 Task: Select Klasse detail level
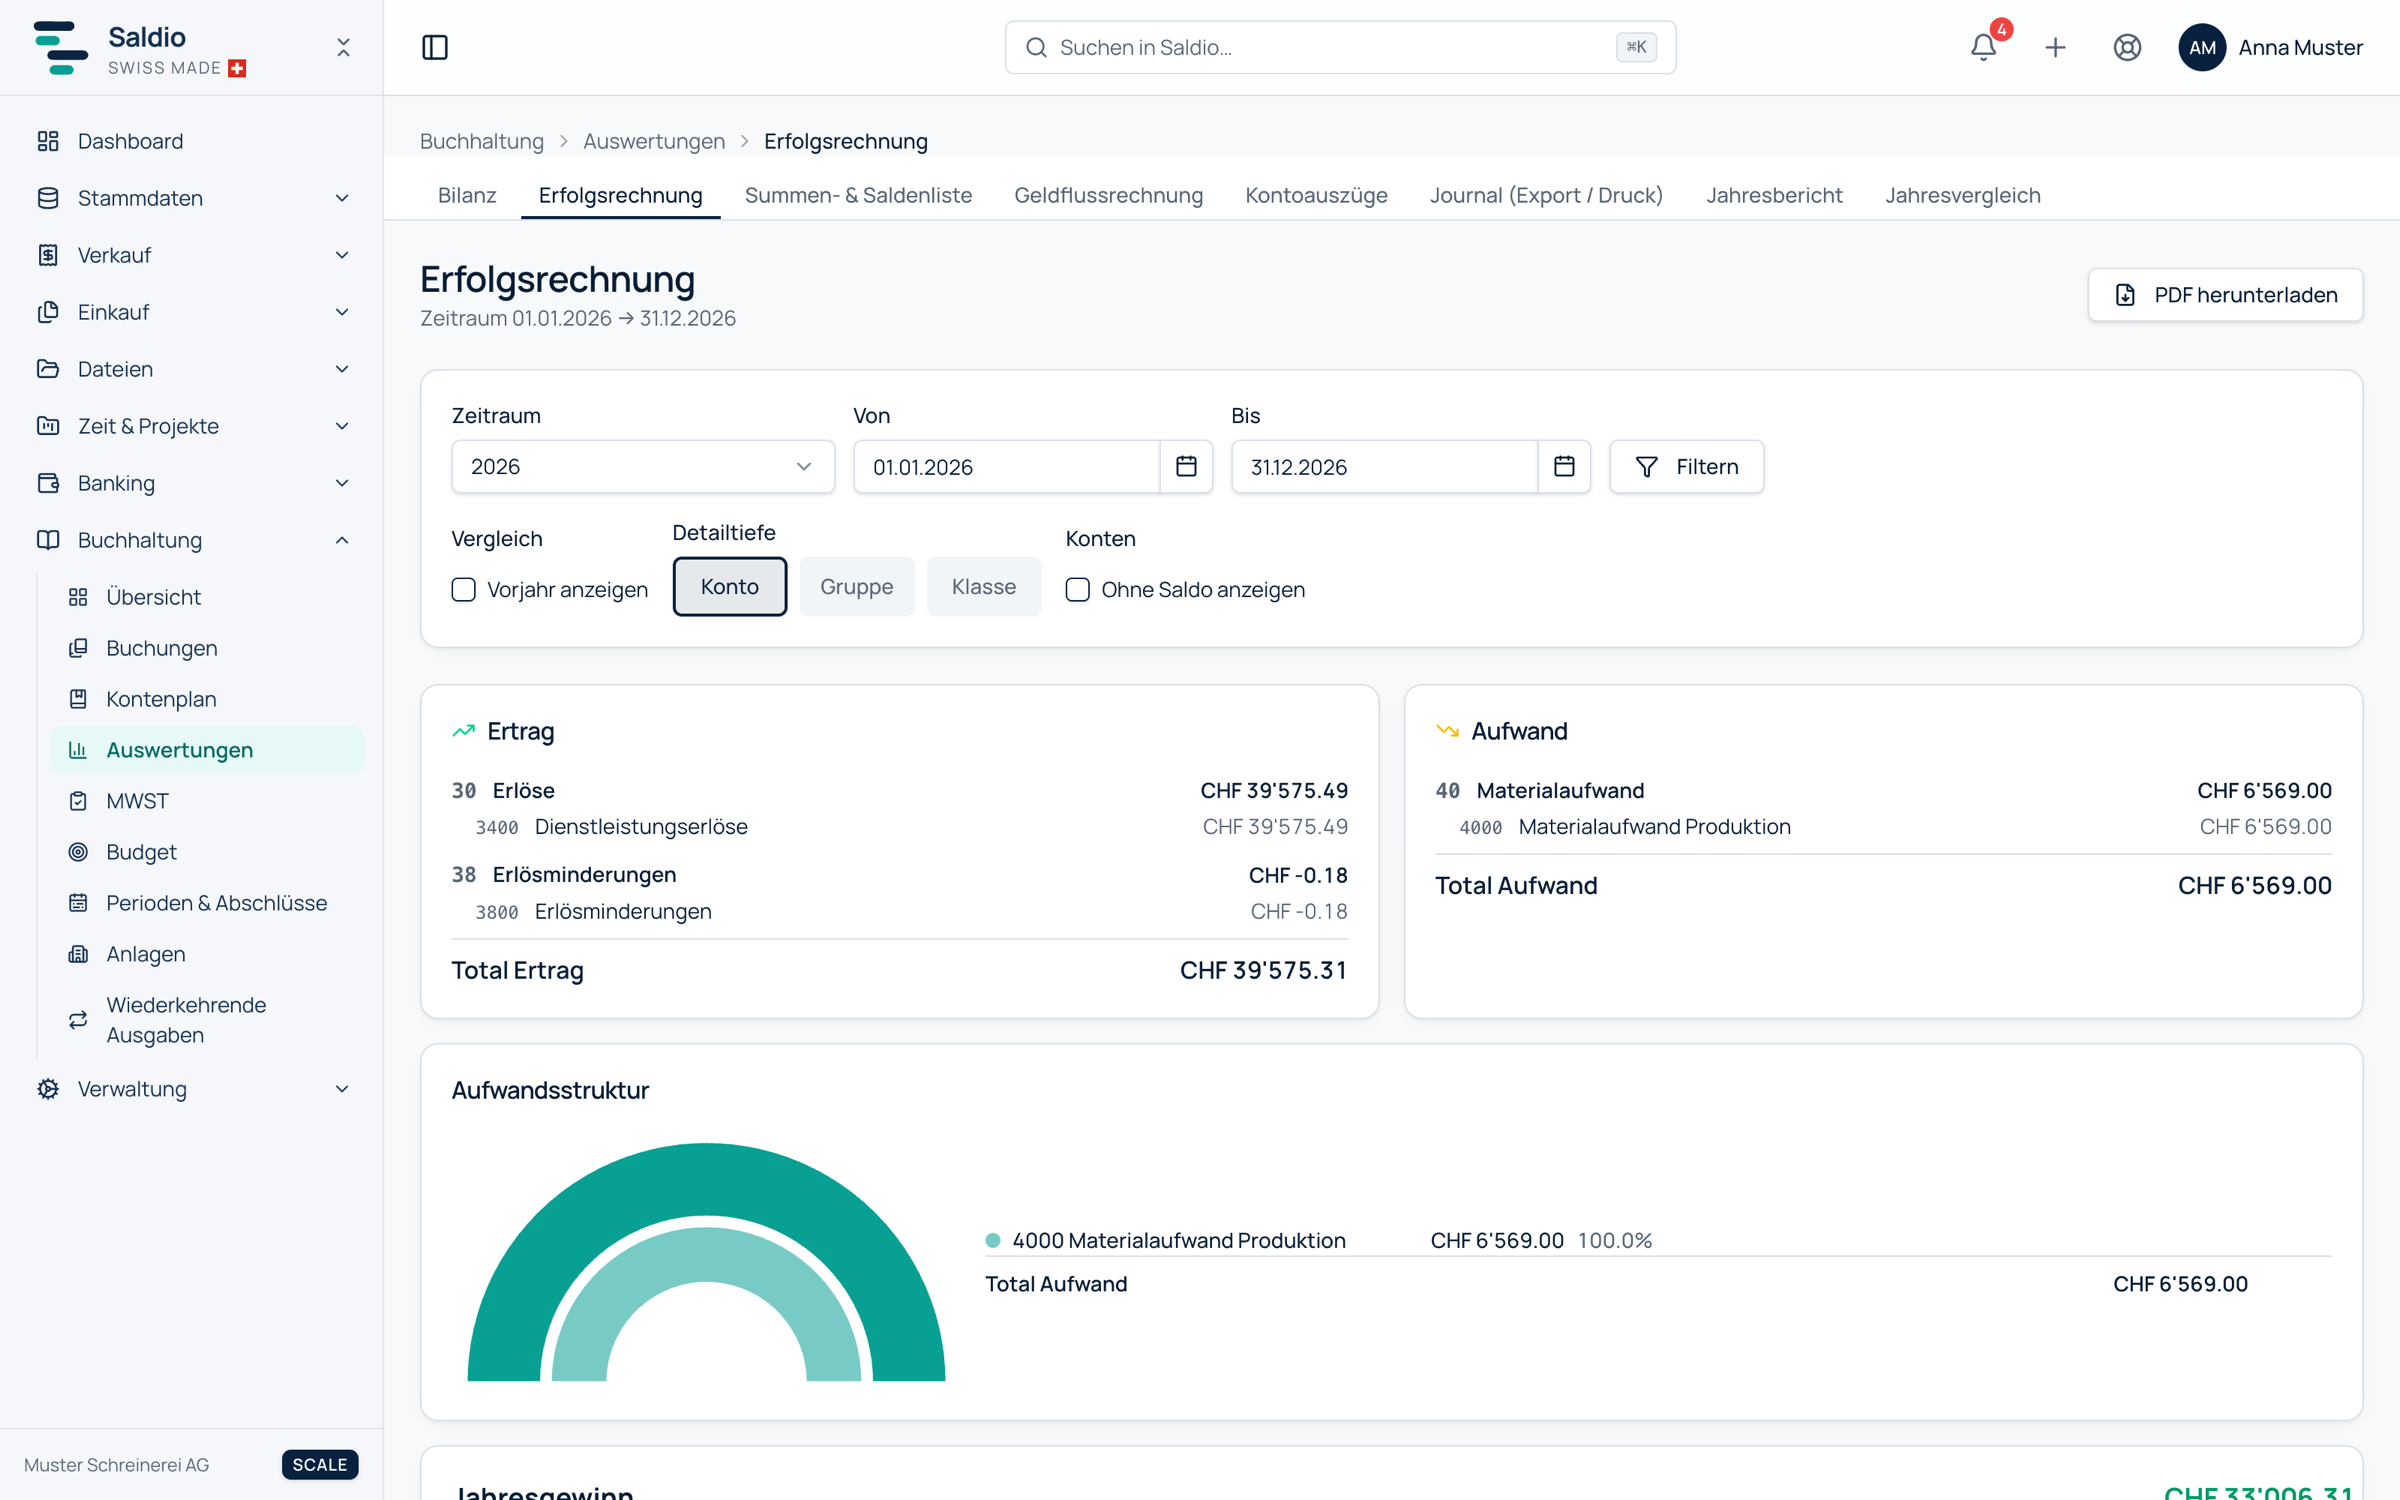pyautogui.click(x=983, y=587)
